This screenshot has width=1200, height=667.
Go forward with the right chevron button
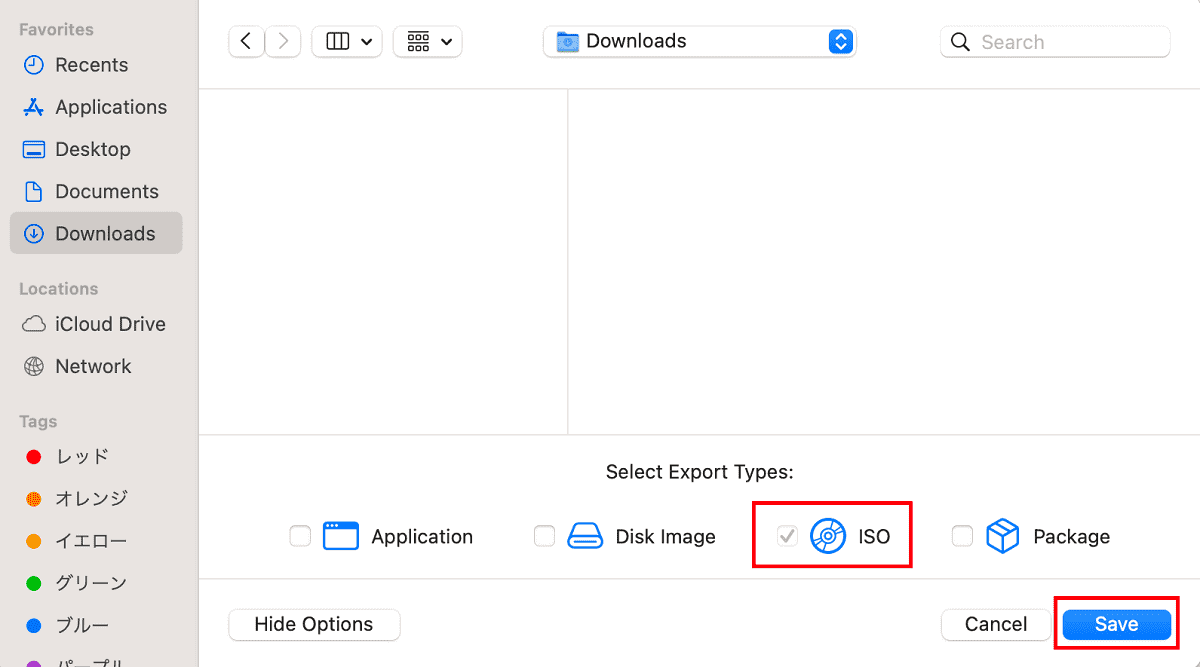coord(283,41)
